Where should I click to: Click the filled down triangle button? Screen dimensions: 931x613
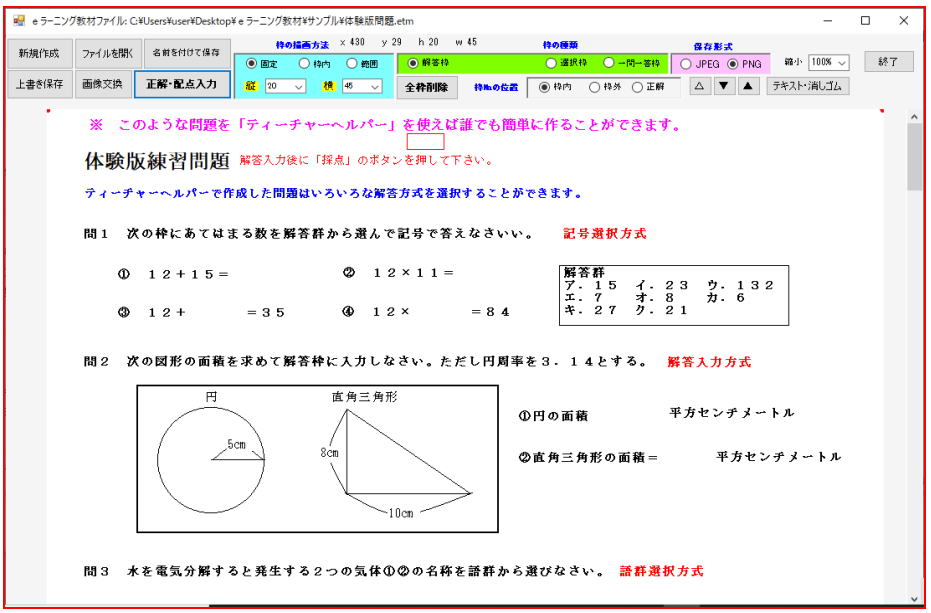point(724,87)
